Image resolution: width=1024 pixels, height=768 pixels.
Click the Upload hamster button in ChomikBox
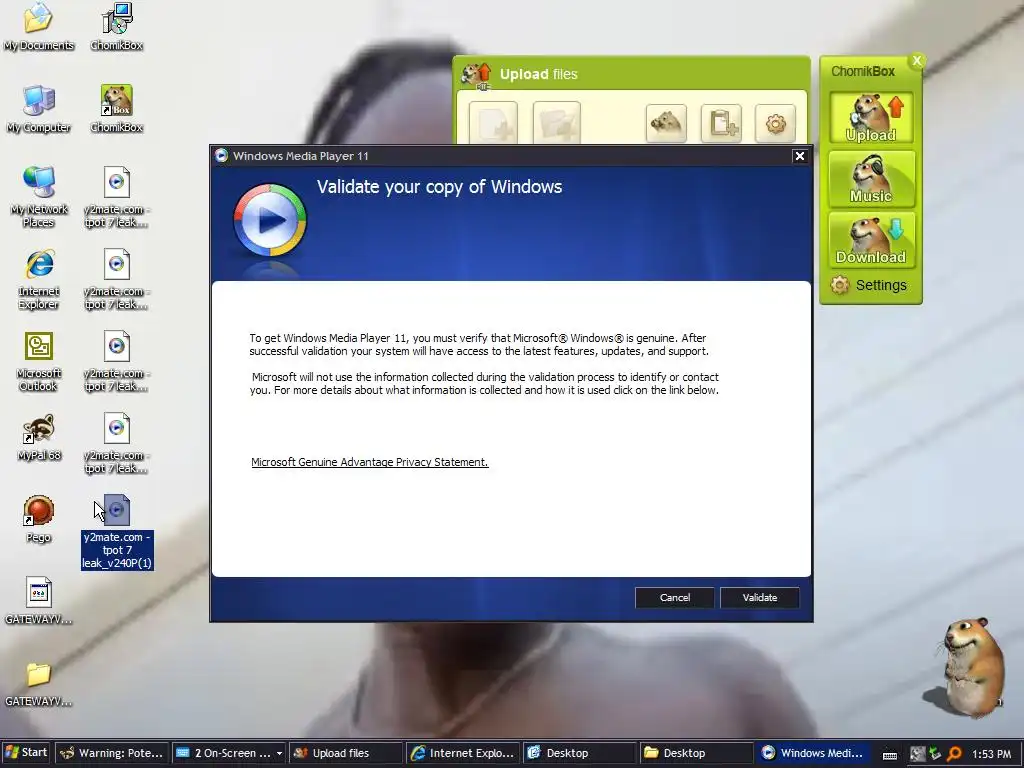click(x=871, y=118)
